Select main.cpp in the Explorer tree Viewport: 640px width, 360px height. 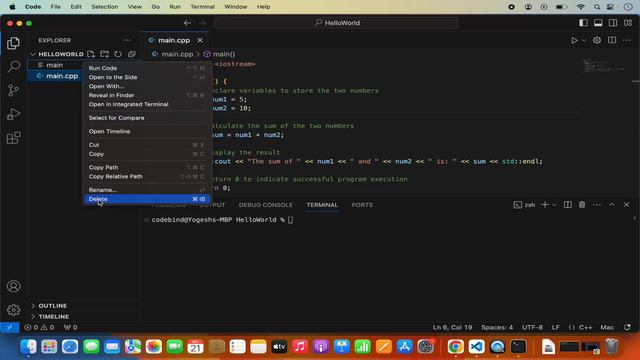click(62, 76)
